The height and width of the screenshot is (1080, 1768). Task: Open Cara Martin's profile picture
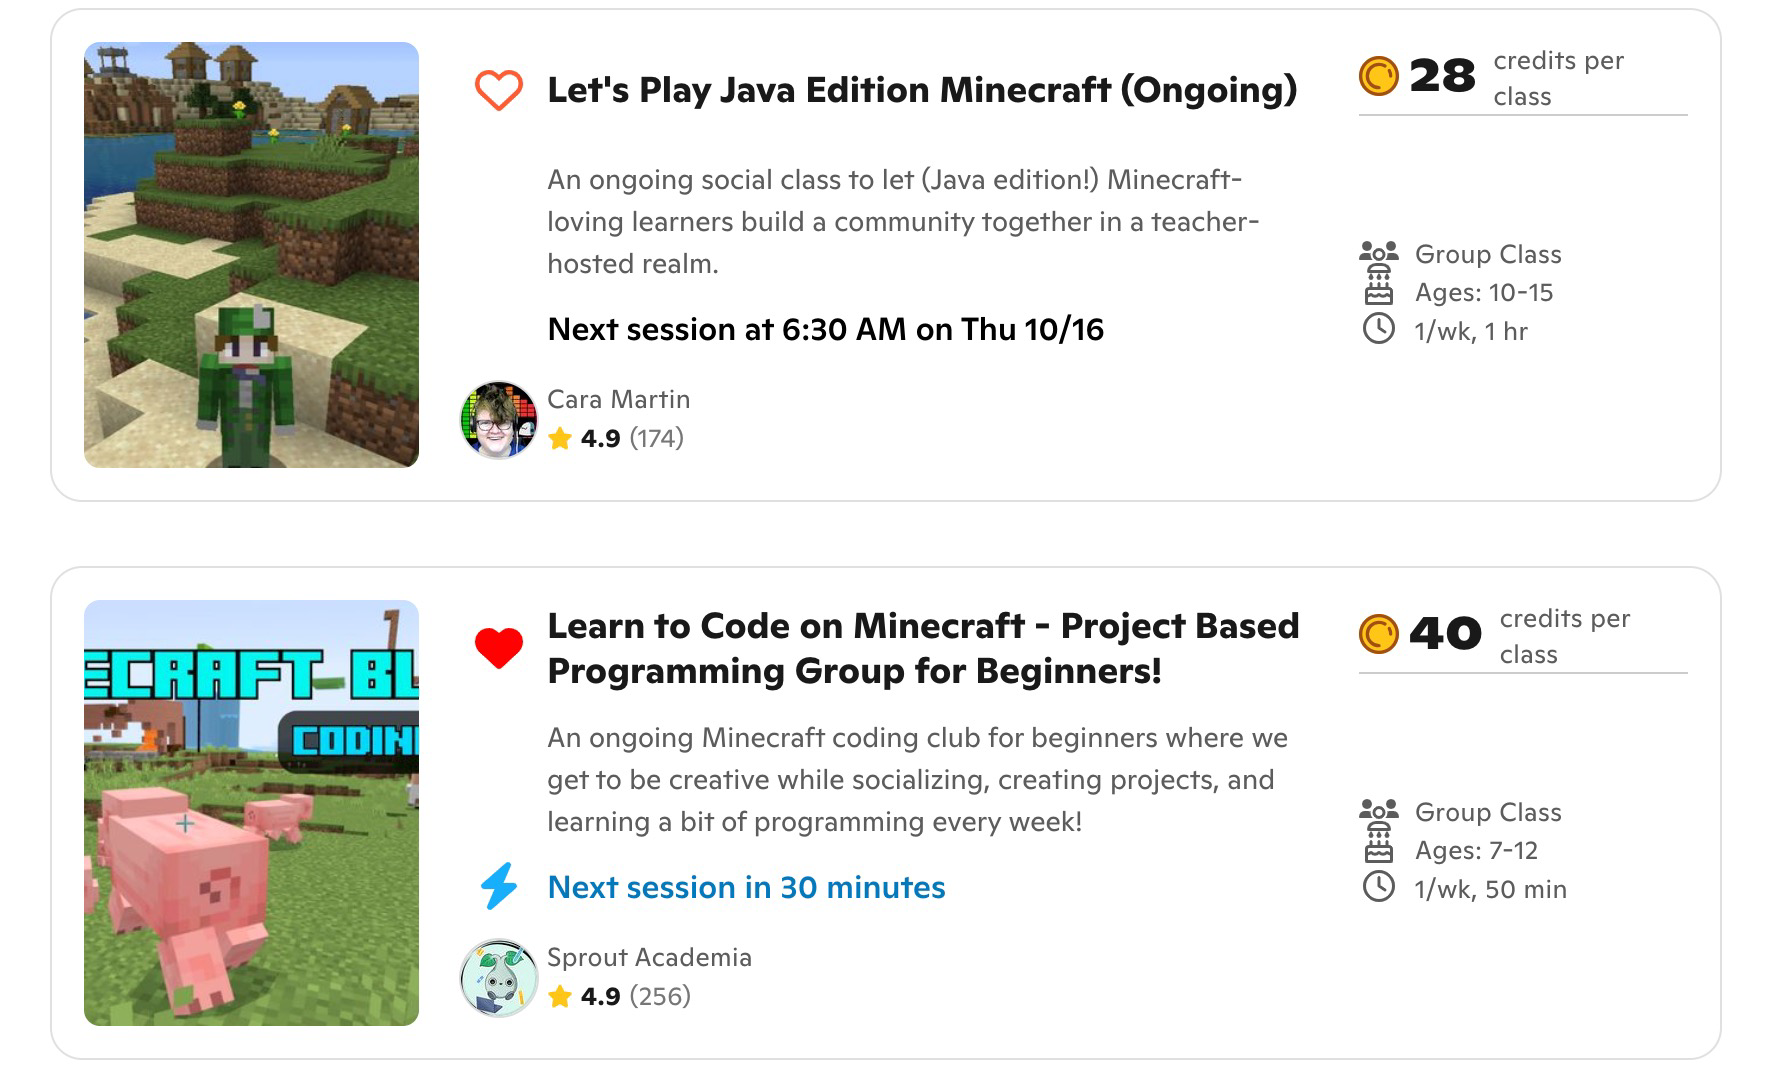pos(498,420)
